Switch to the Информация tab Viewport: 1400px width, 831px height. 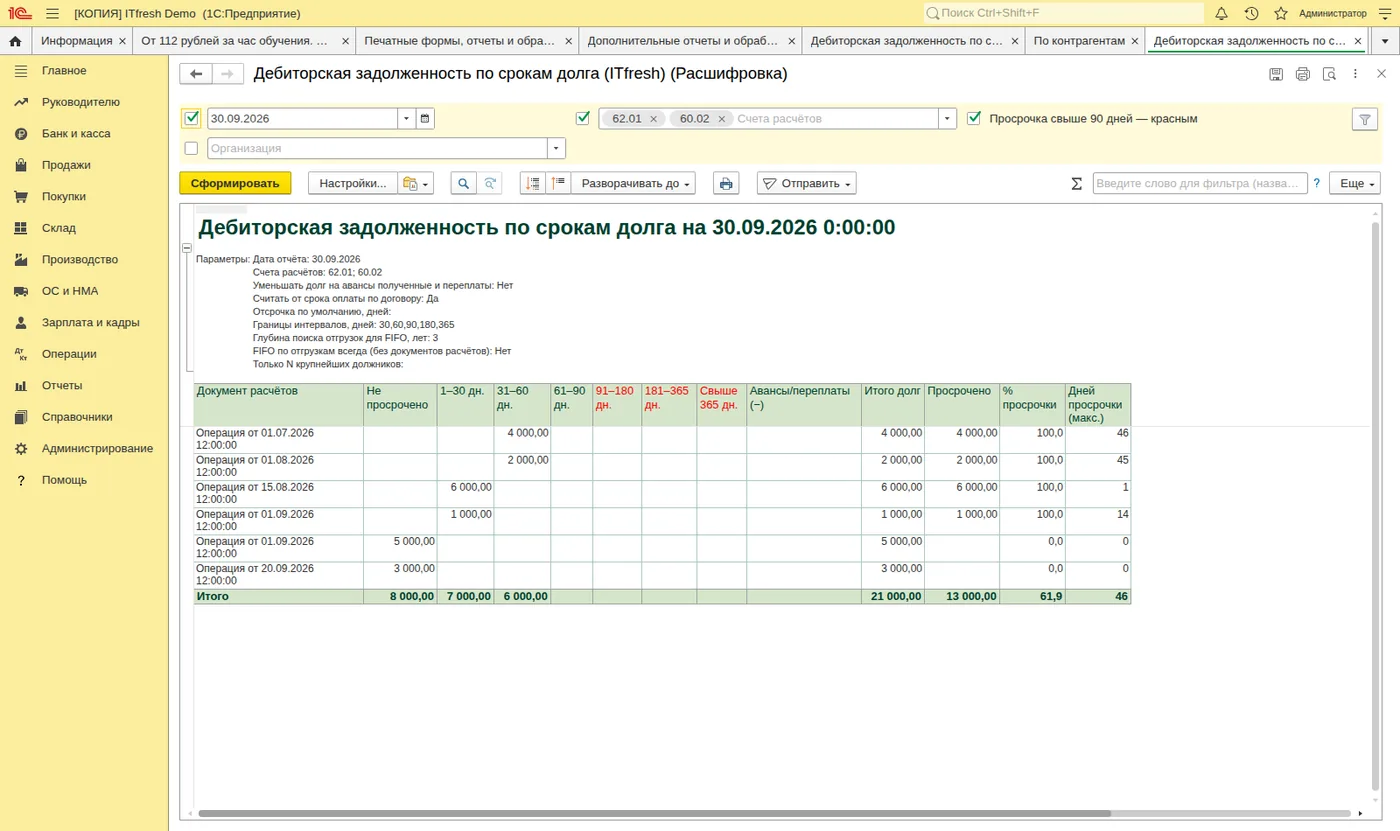77,41
